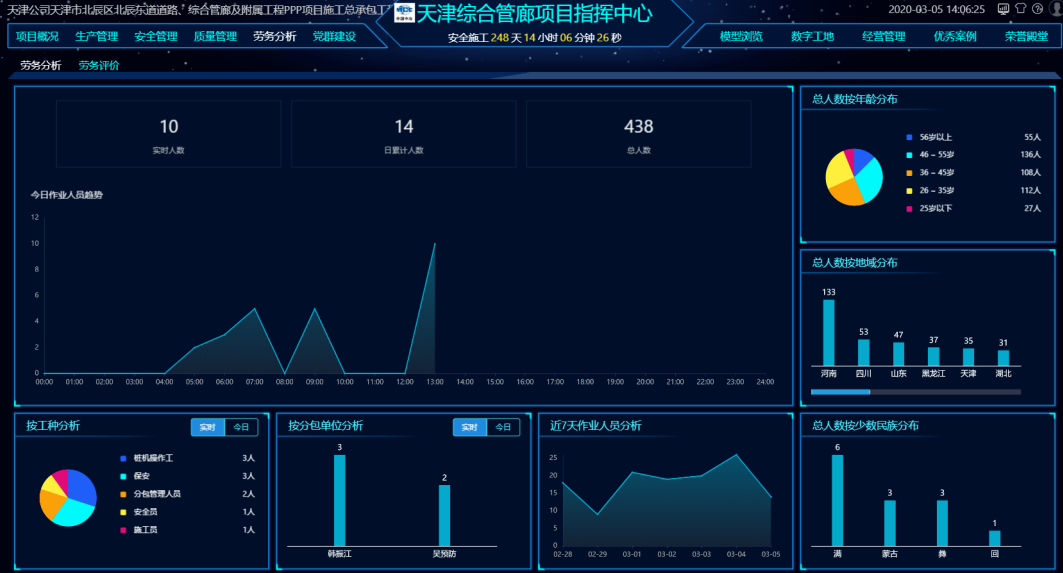1063x573 pixels.
Task: Click the 蒙古 bar labeled 3
Action: point(889,523)
